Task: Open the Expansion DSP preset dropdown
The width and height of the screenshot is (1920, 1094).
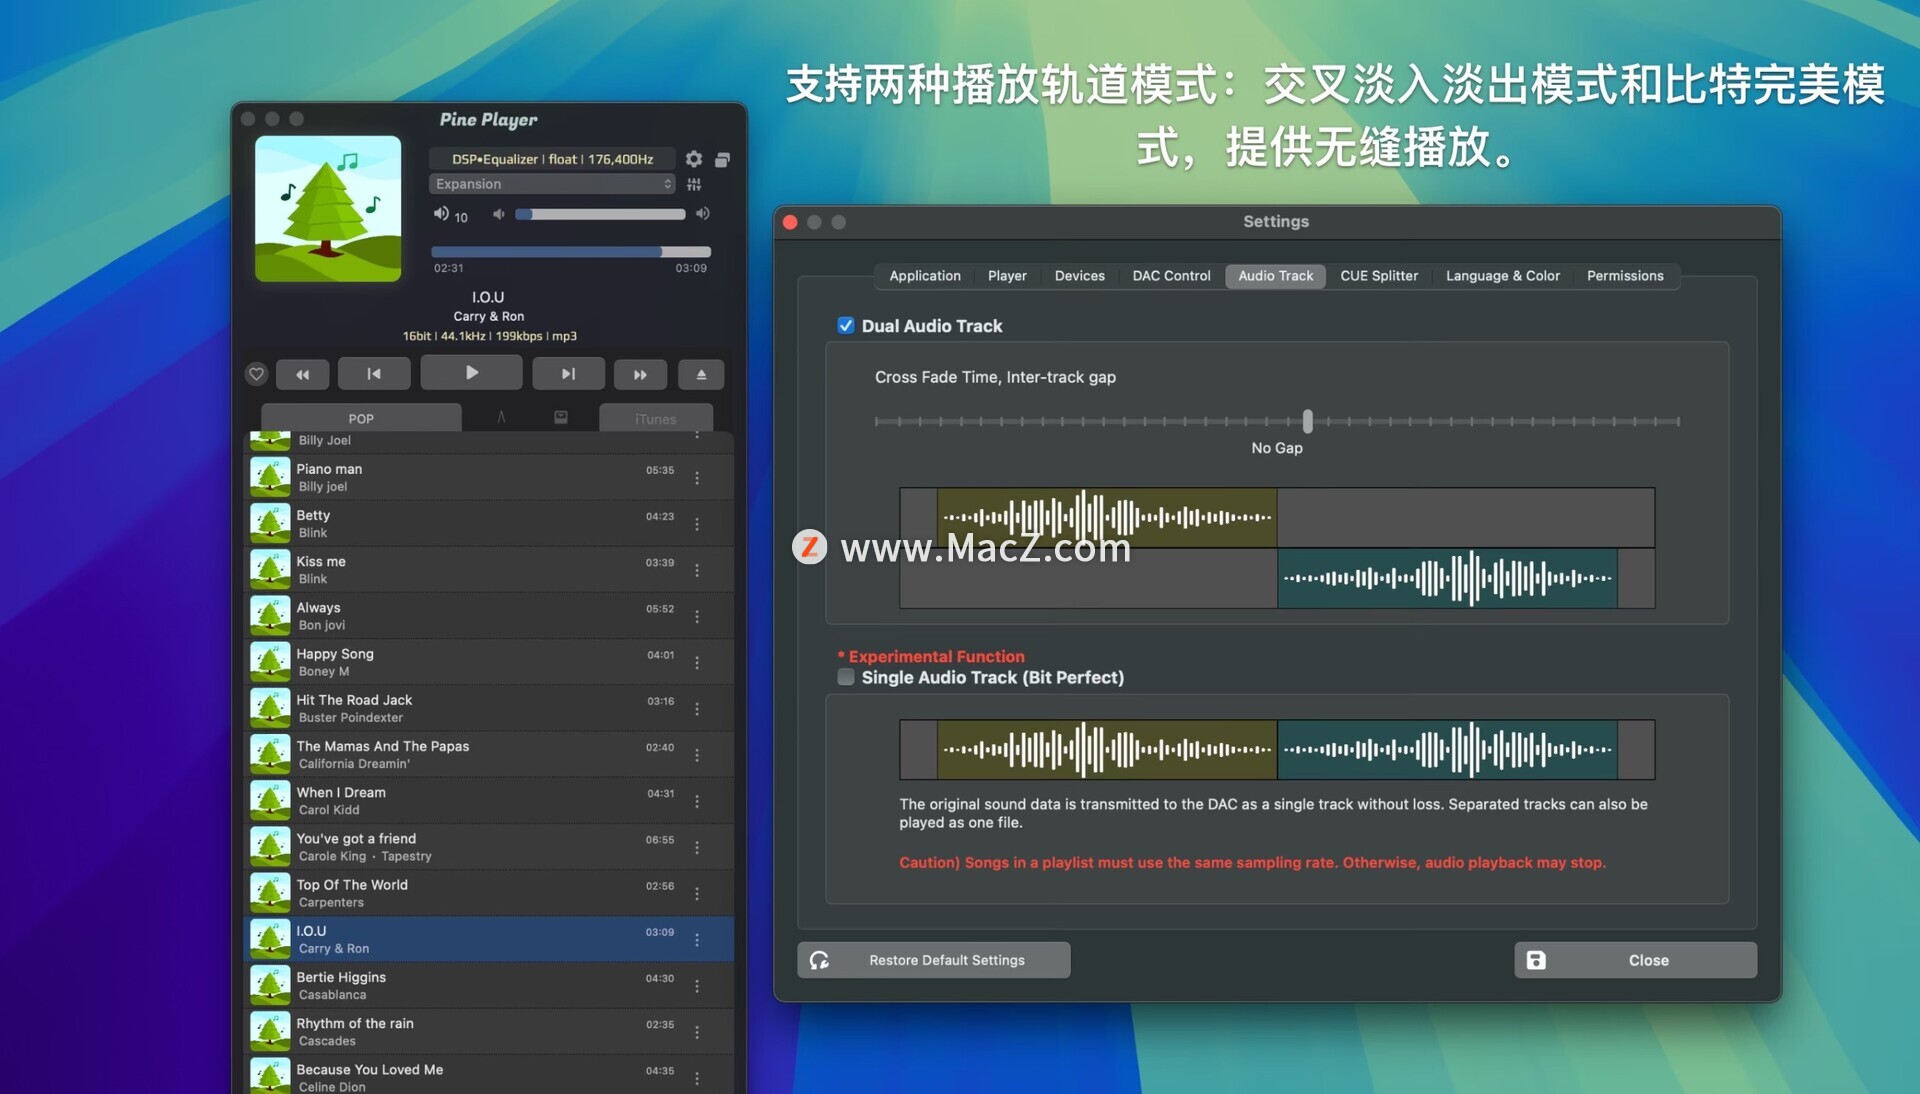Action: click(x=552, y=184)
